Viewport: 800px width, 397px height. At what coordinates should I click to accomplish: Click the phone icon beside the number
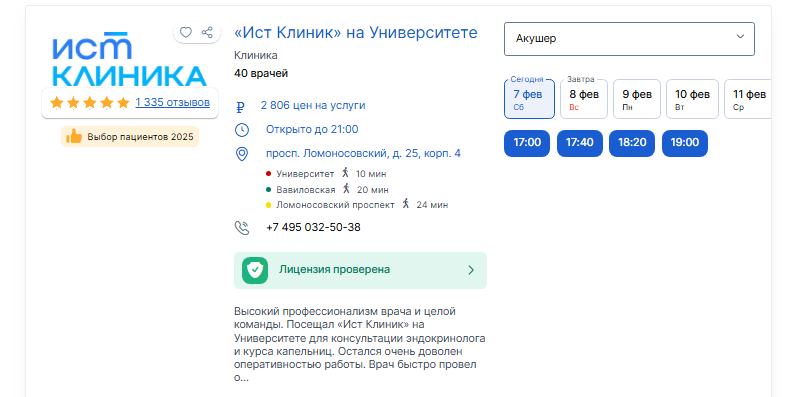(x=242, y=228)
